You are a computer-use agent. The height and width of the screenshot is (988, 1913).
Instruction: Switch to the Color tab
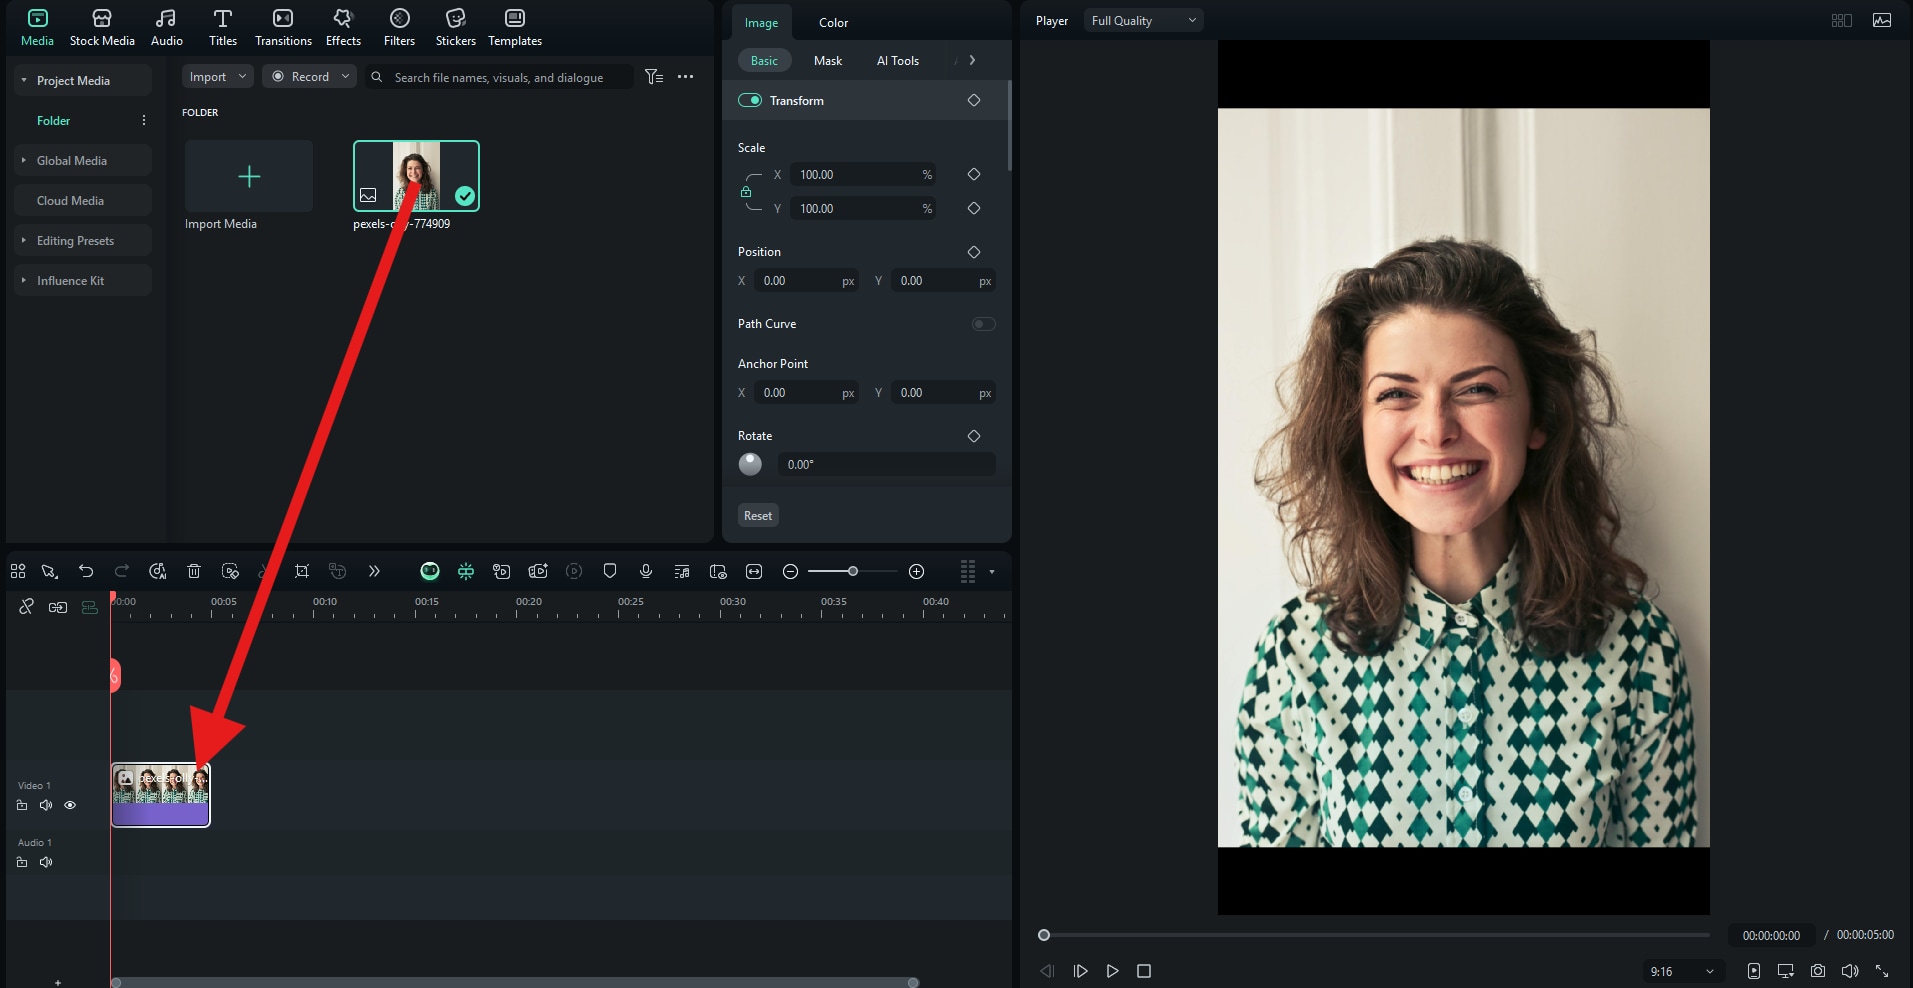(x=833, y=23)
